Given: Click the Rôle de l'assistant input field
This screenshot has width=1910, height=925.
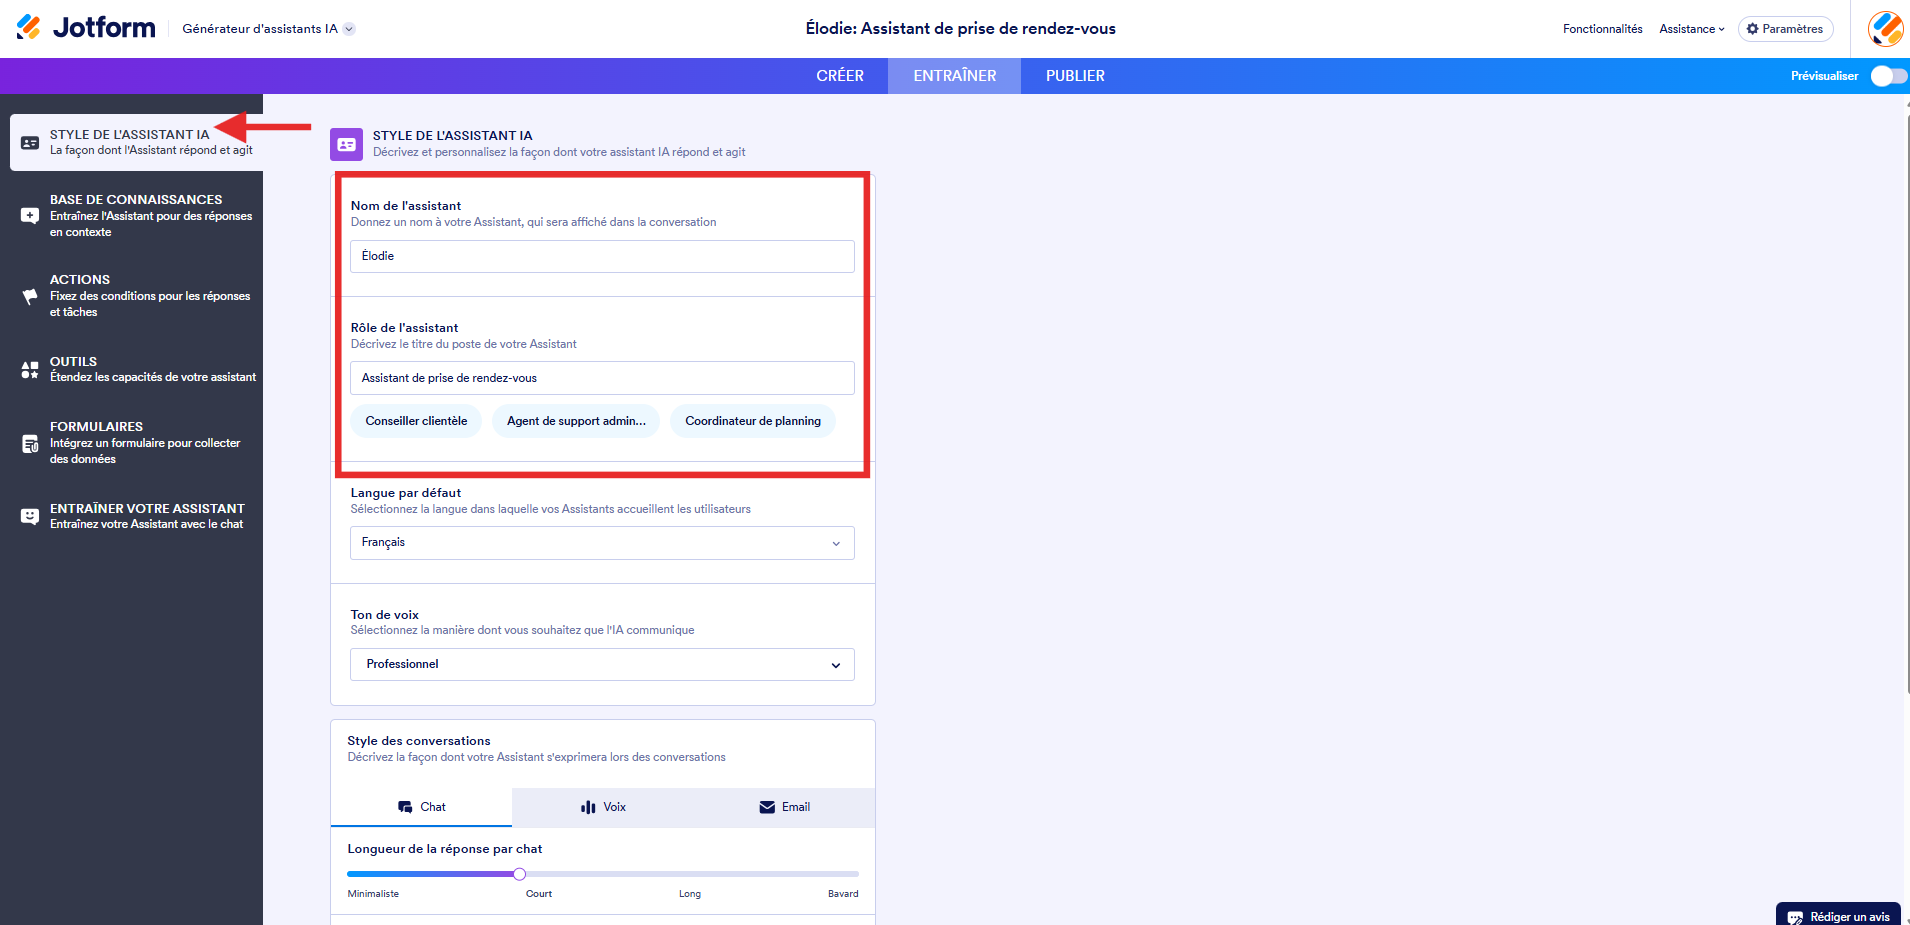Looking at the screenshot, I should [x=602, y=378].
